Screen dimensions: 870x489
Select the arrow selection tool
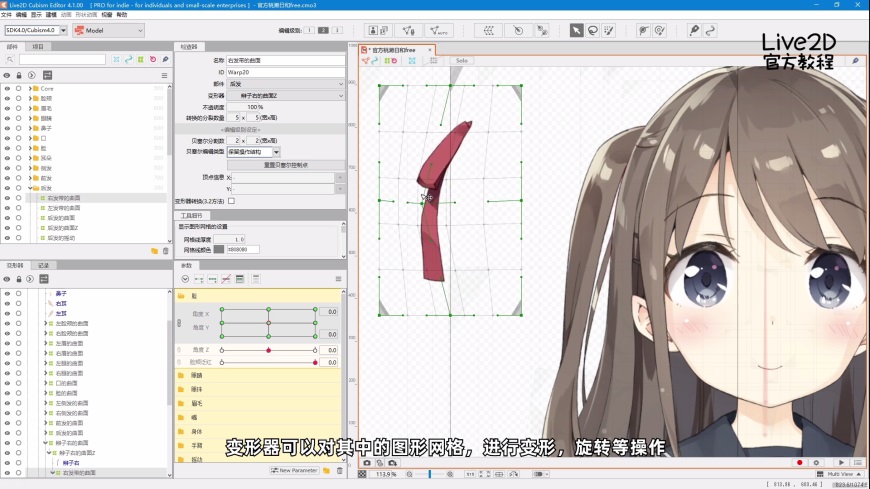click(x=576, y=31)
